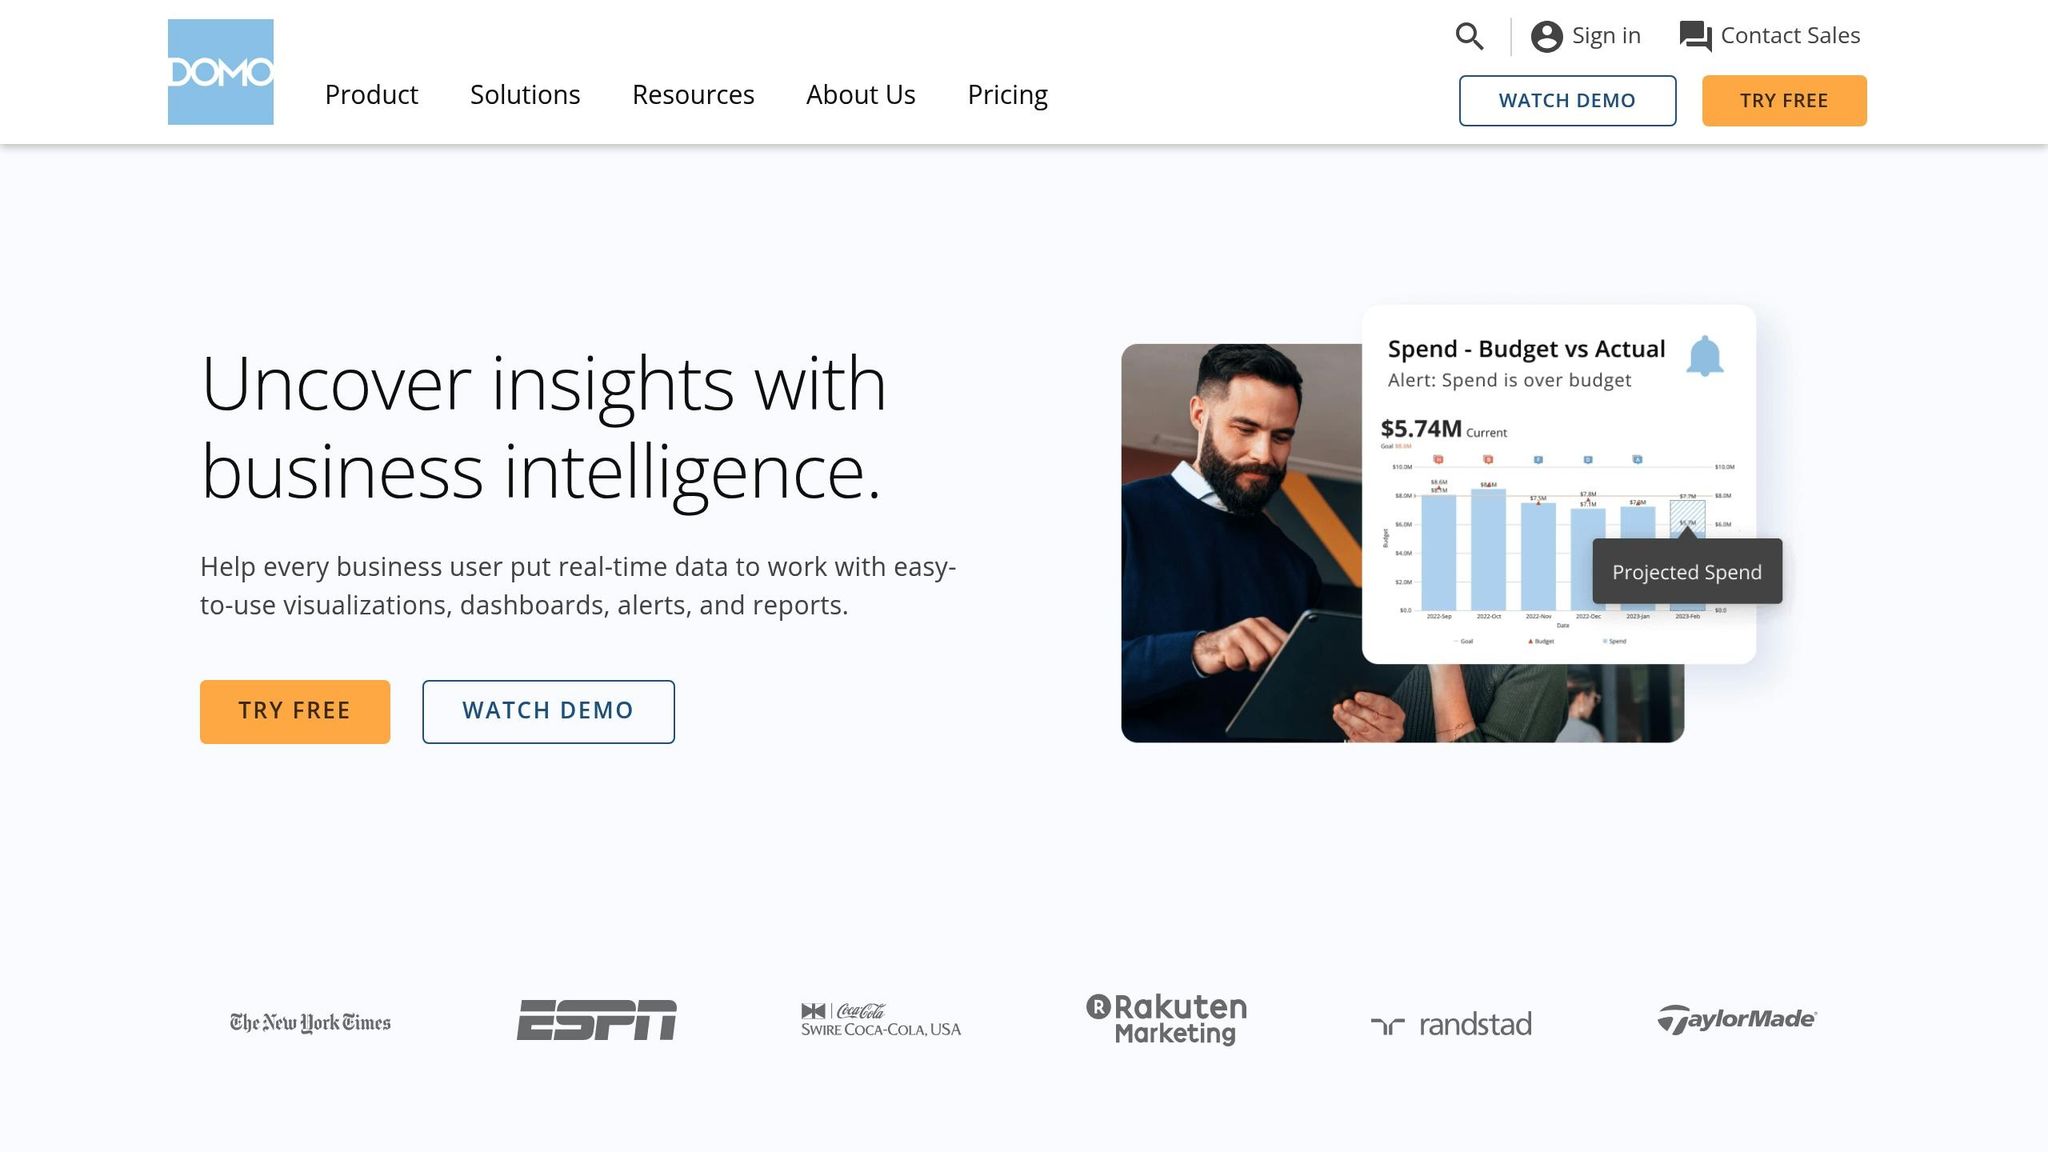The width and height of the screenshot is (2048, 1152).
Task: Open the Product menu
Action: pos(371,95)
